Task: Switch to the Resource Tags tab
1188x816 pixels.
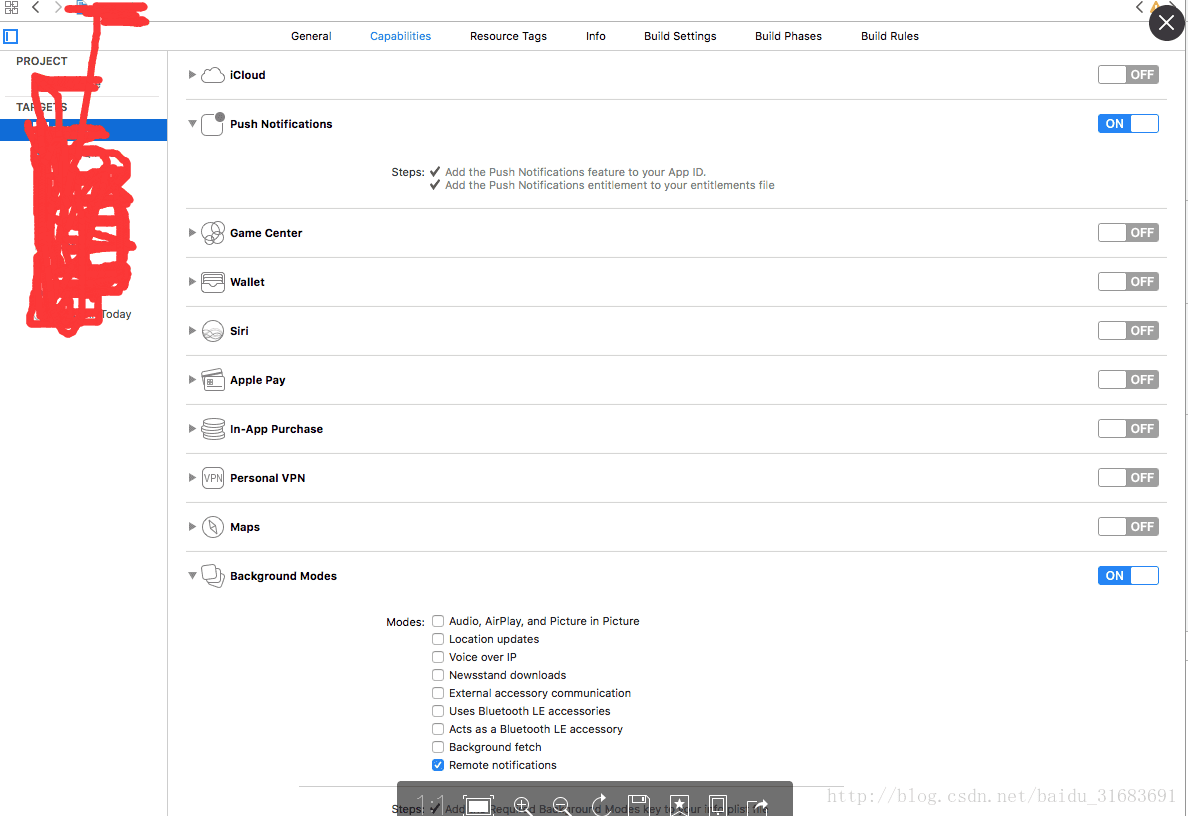Action: [508, 36]
